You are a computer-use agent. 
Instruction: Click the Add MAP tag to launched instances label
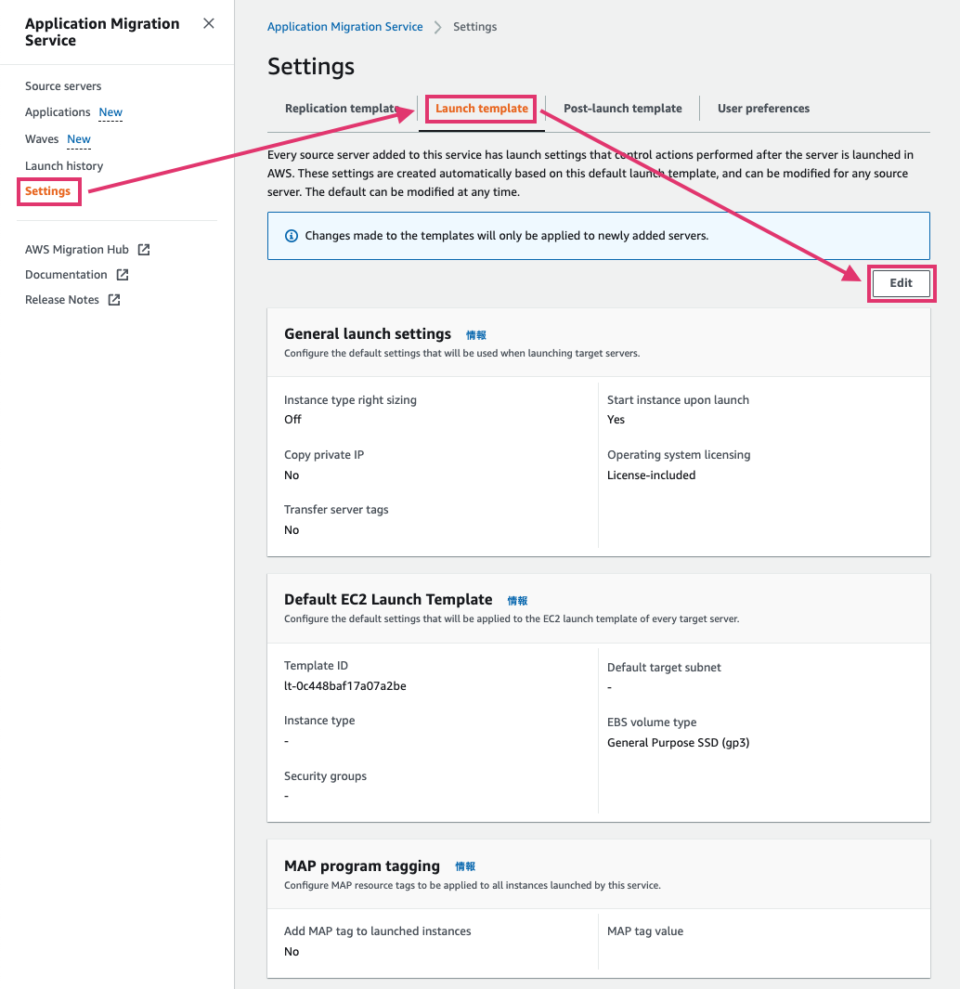coord(377,931)
